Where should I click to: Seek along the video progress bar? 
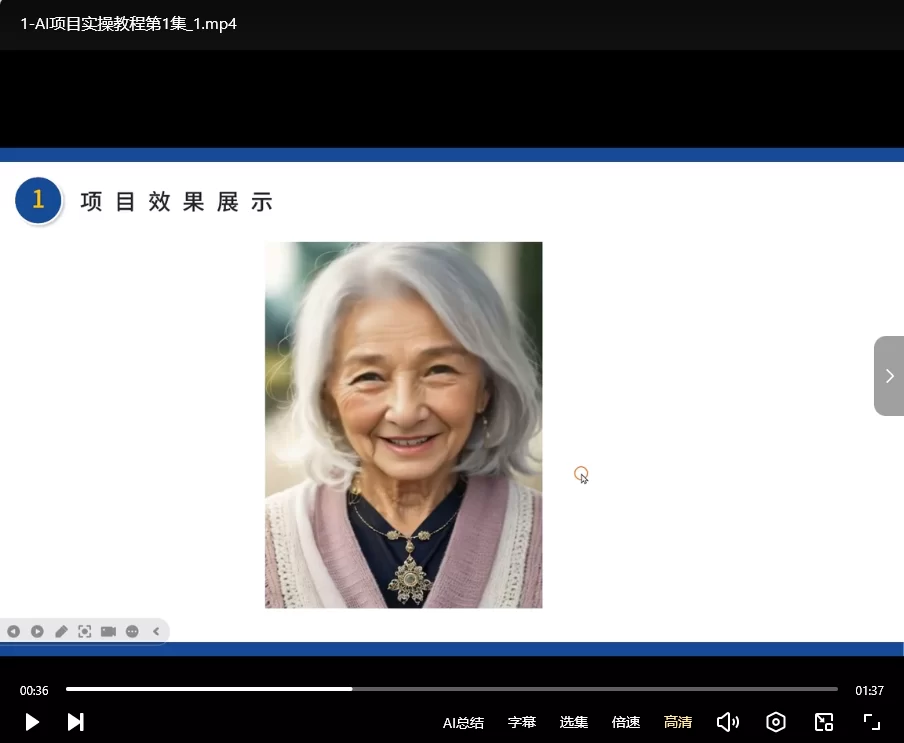click(x=451, y=689)
